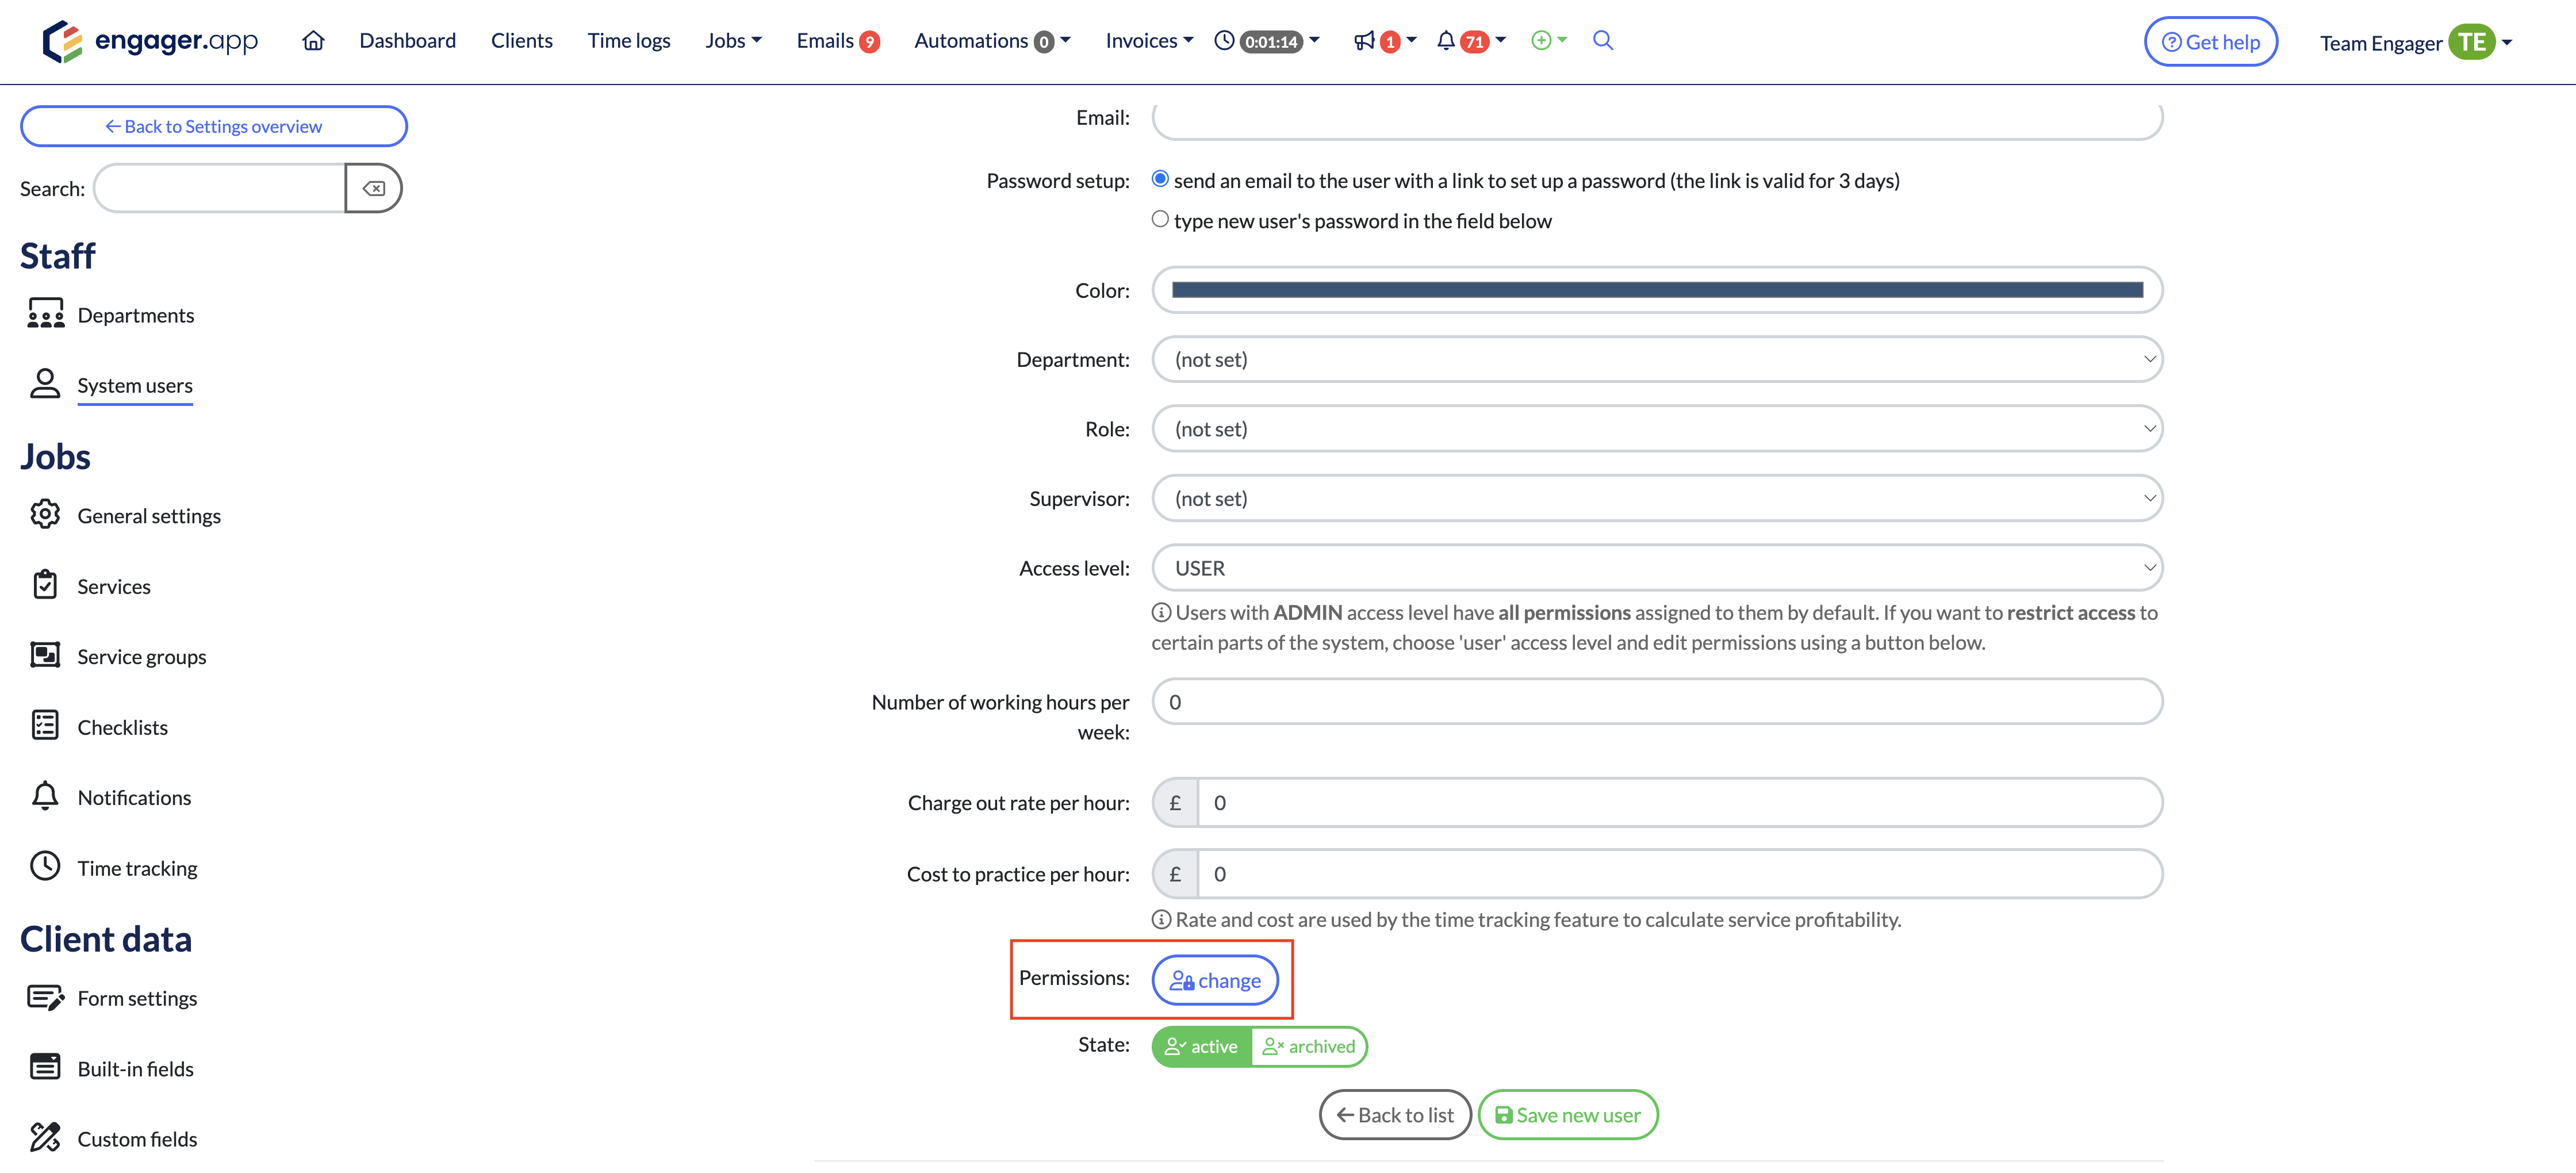The width and height of the screenshot is (2576, 1173).
Task: Choose type new user's password option
Action: point(1160,219)
